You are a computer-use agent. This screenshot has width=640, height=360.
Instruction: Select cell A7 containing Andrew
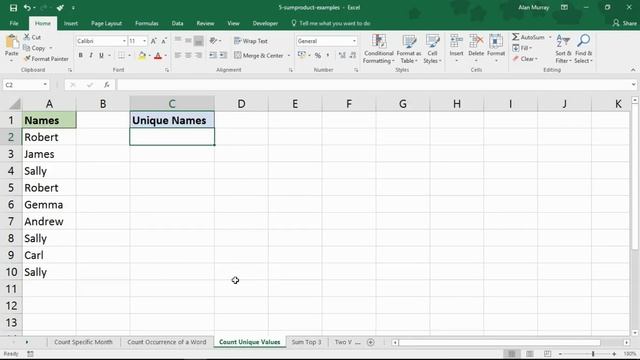click(49, 222)
